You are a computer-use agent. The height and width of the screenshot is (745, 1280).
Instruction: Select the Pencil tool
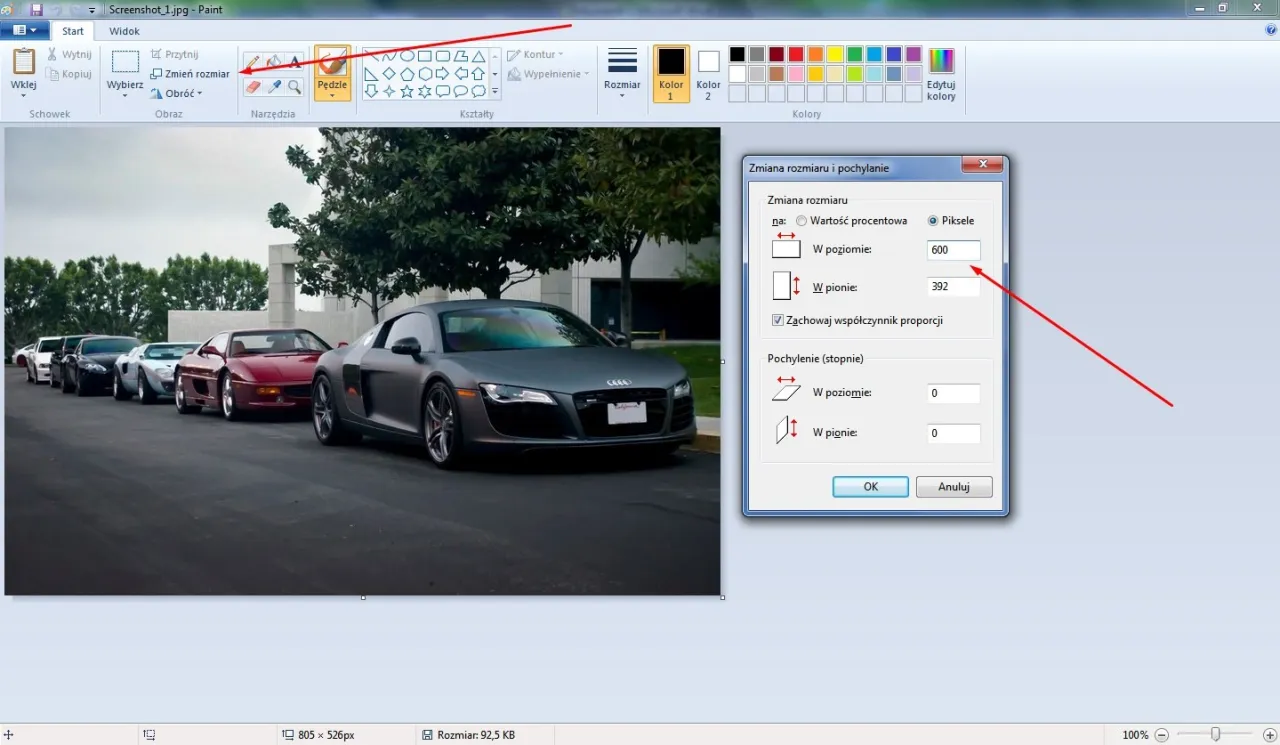(253, 62)
